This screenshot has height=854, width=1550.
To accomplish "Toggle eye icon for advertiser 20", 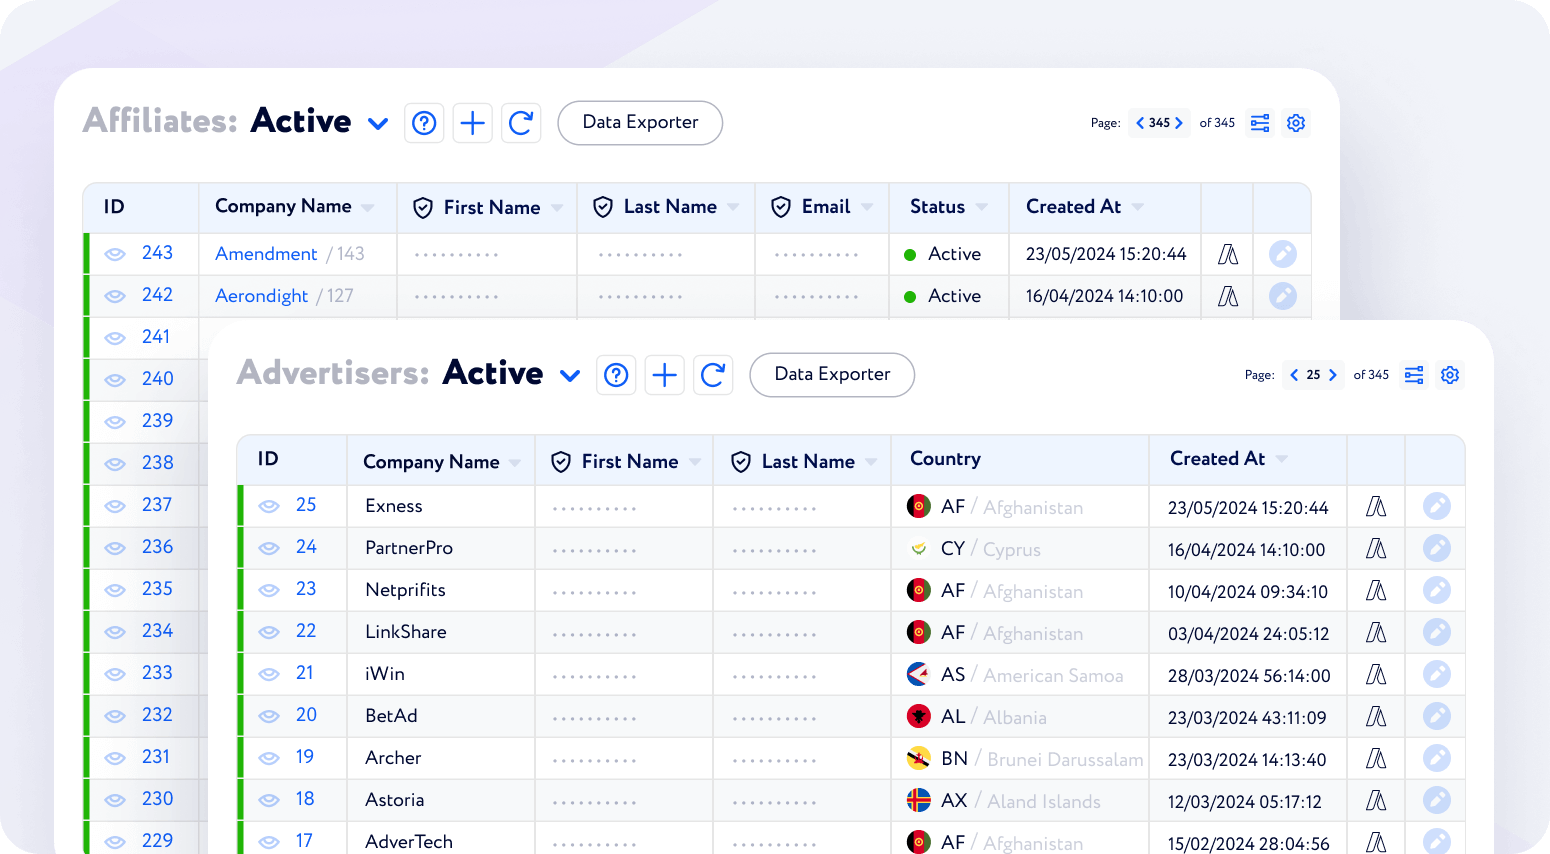I will pos(269,716).
